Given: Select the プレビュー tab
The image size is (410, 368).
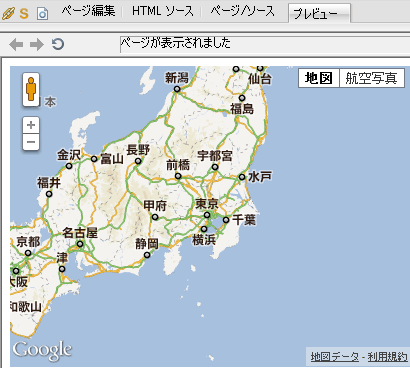Looking at the screenshot, I should 319,13.
